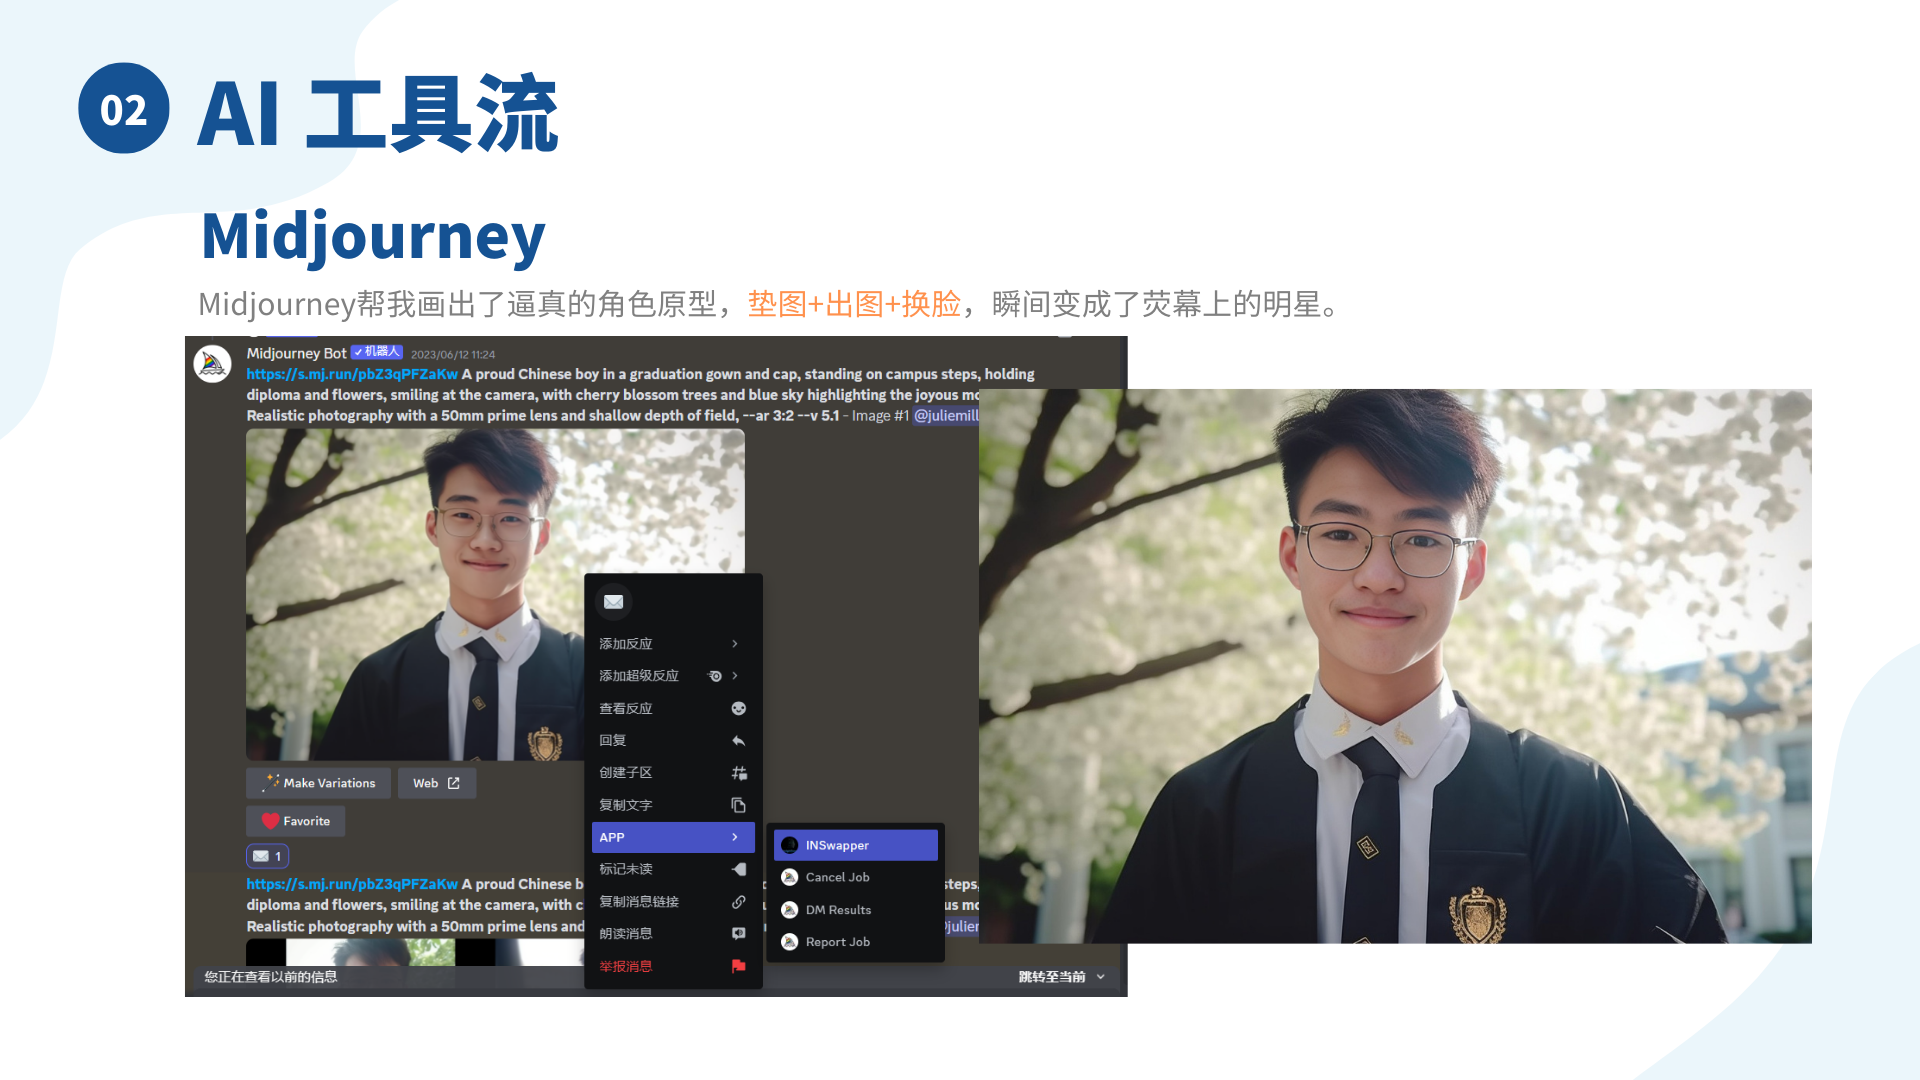Click the 2023/06/12 11:24 timestamp
The height and width of the screenshot is (1080, 1920).
click(453, 354)
